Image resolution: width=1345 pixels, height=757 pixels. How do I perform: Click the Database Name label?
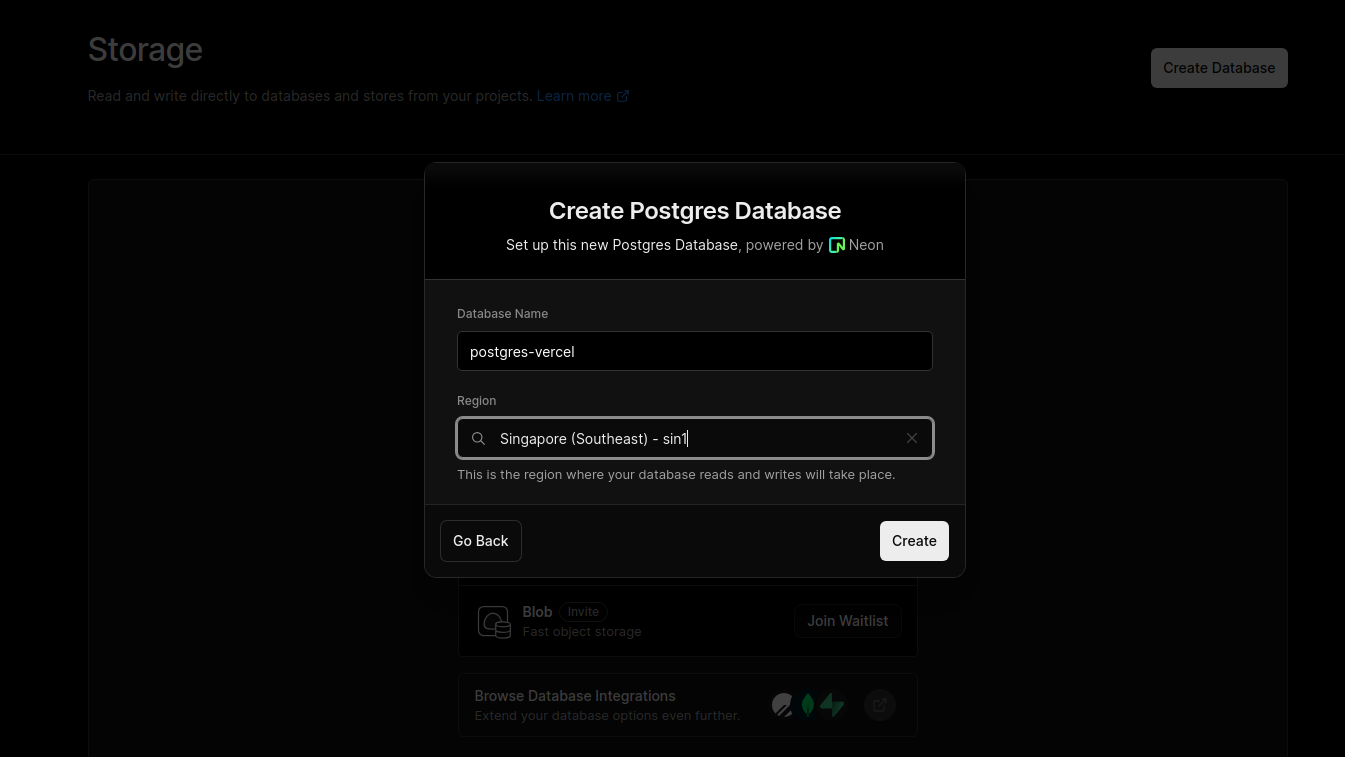502,314
